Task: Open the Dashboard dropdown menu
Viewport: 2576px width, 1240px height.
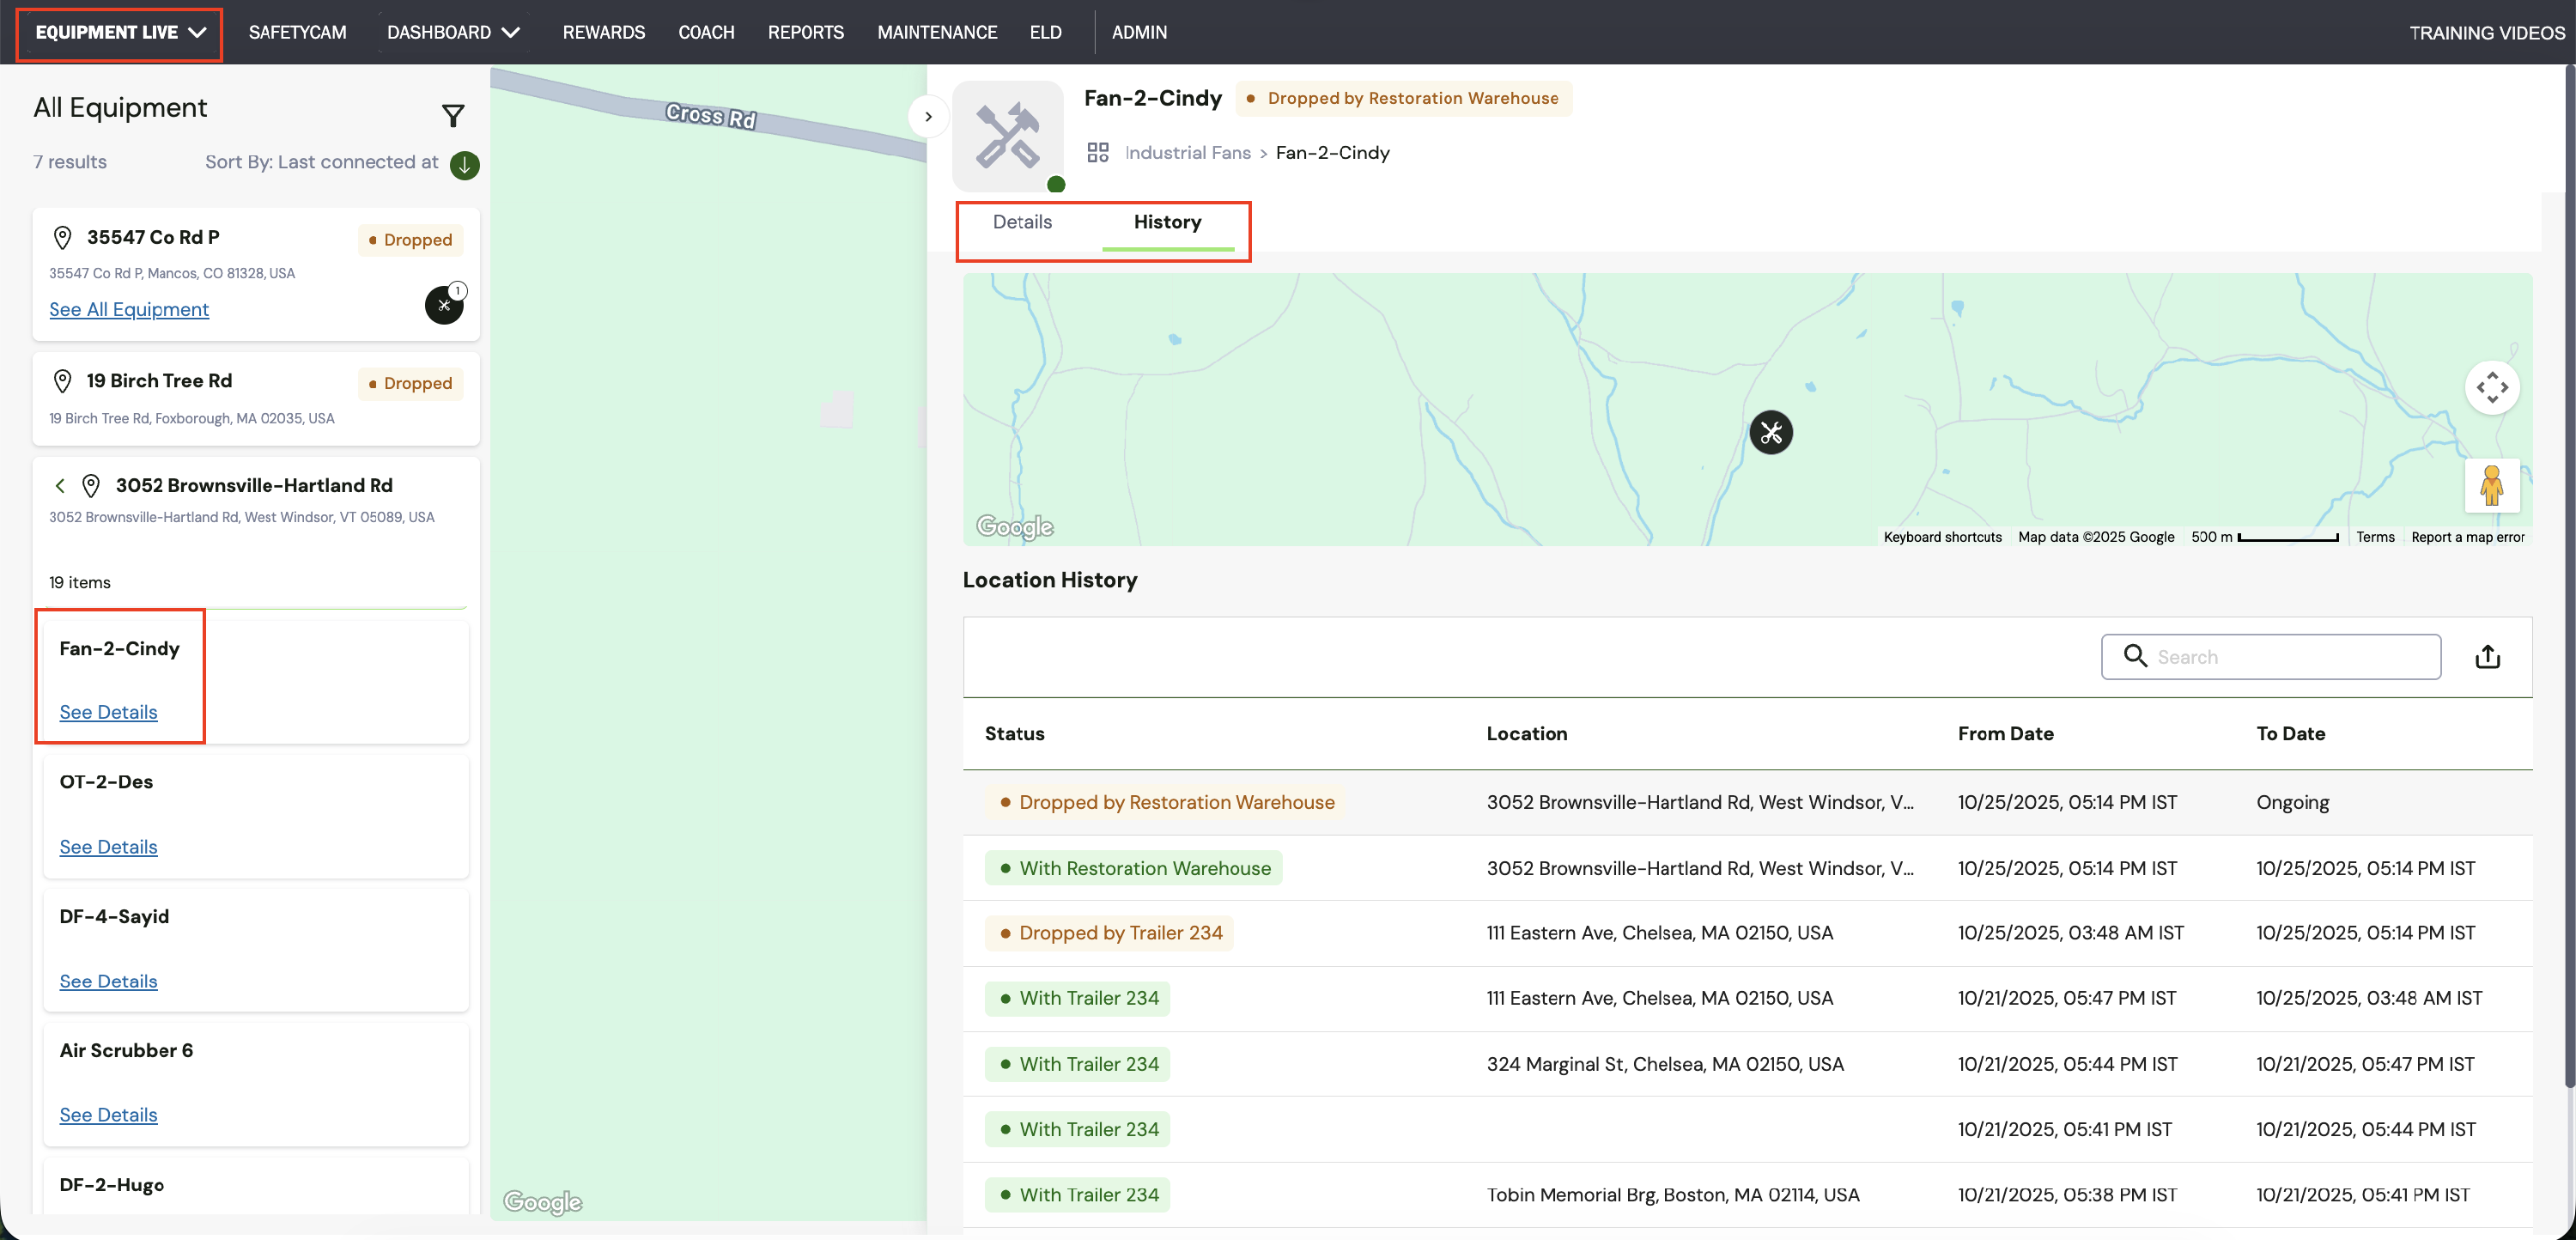Action: 453,33
